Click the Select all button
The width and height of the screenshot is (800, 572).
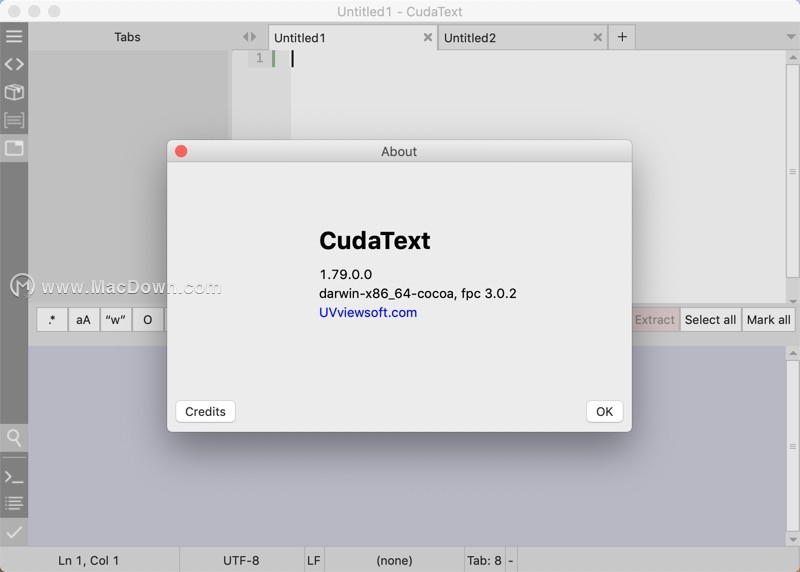click(710, 320)
